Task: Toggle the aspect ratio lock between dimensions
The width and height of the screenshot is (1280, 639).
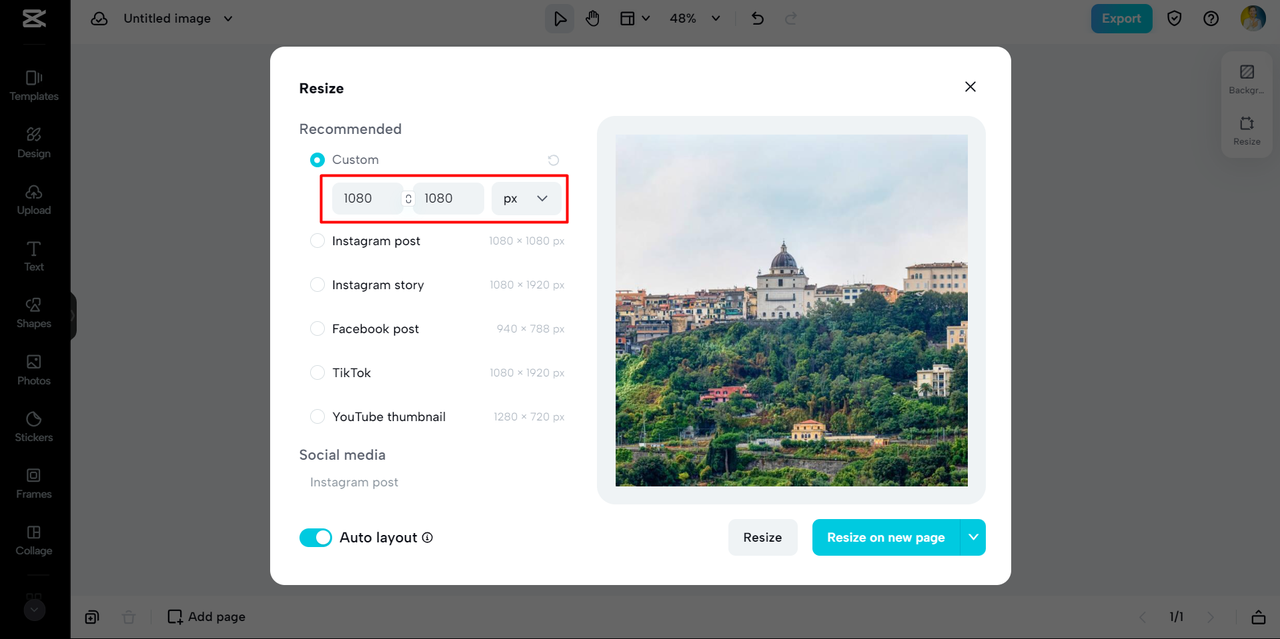Action: 408,198
